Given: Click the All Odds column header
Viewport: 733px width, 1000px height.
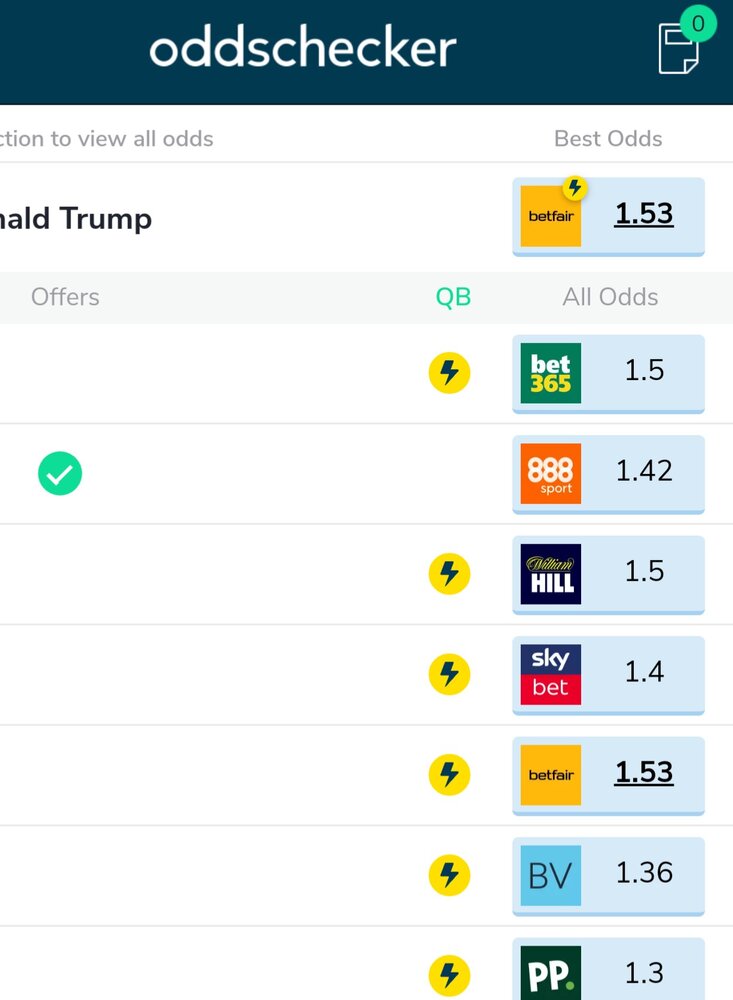Looking at the screenshot, I should coord(610,297).
